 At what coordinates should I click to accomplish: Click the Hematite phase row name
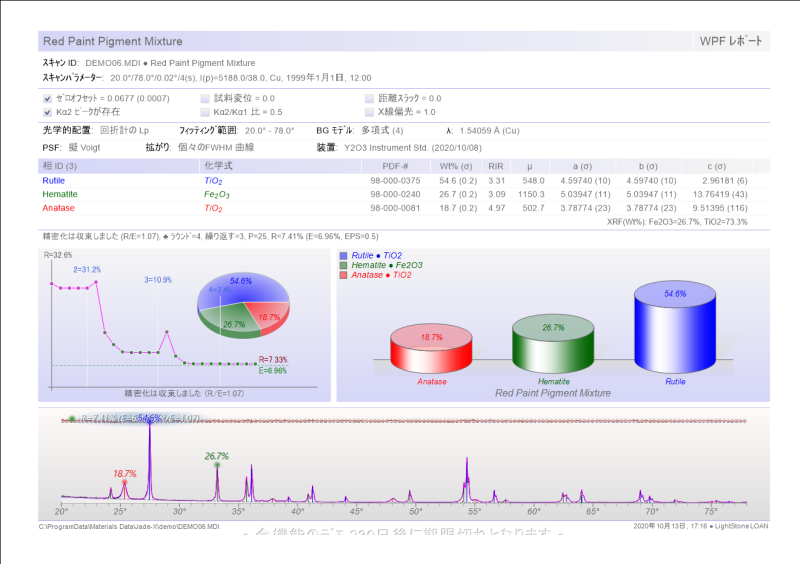(58, 194)
